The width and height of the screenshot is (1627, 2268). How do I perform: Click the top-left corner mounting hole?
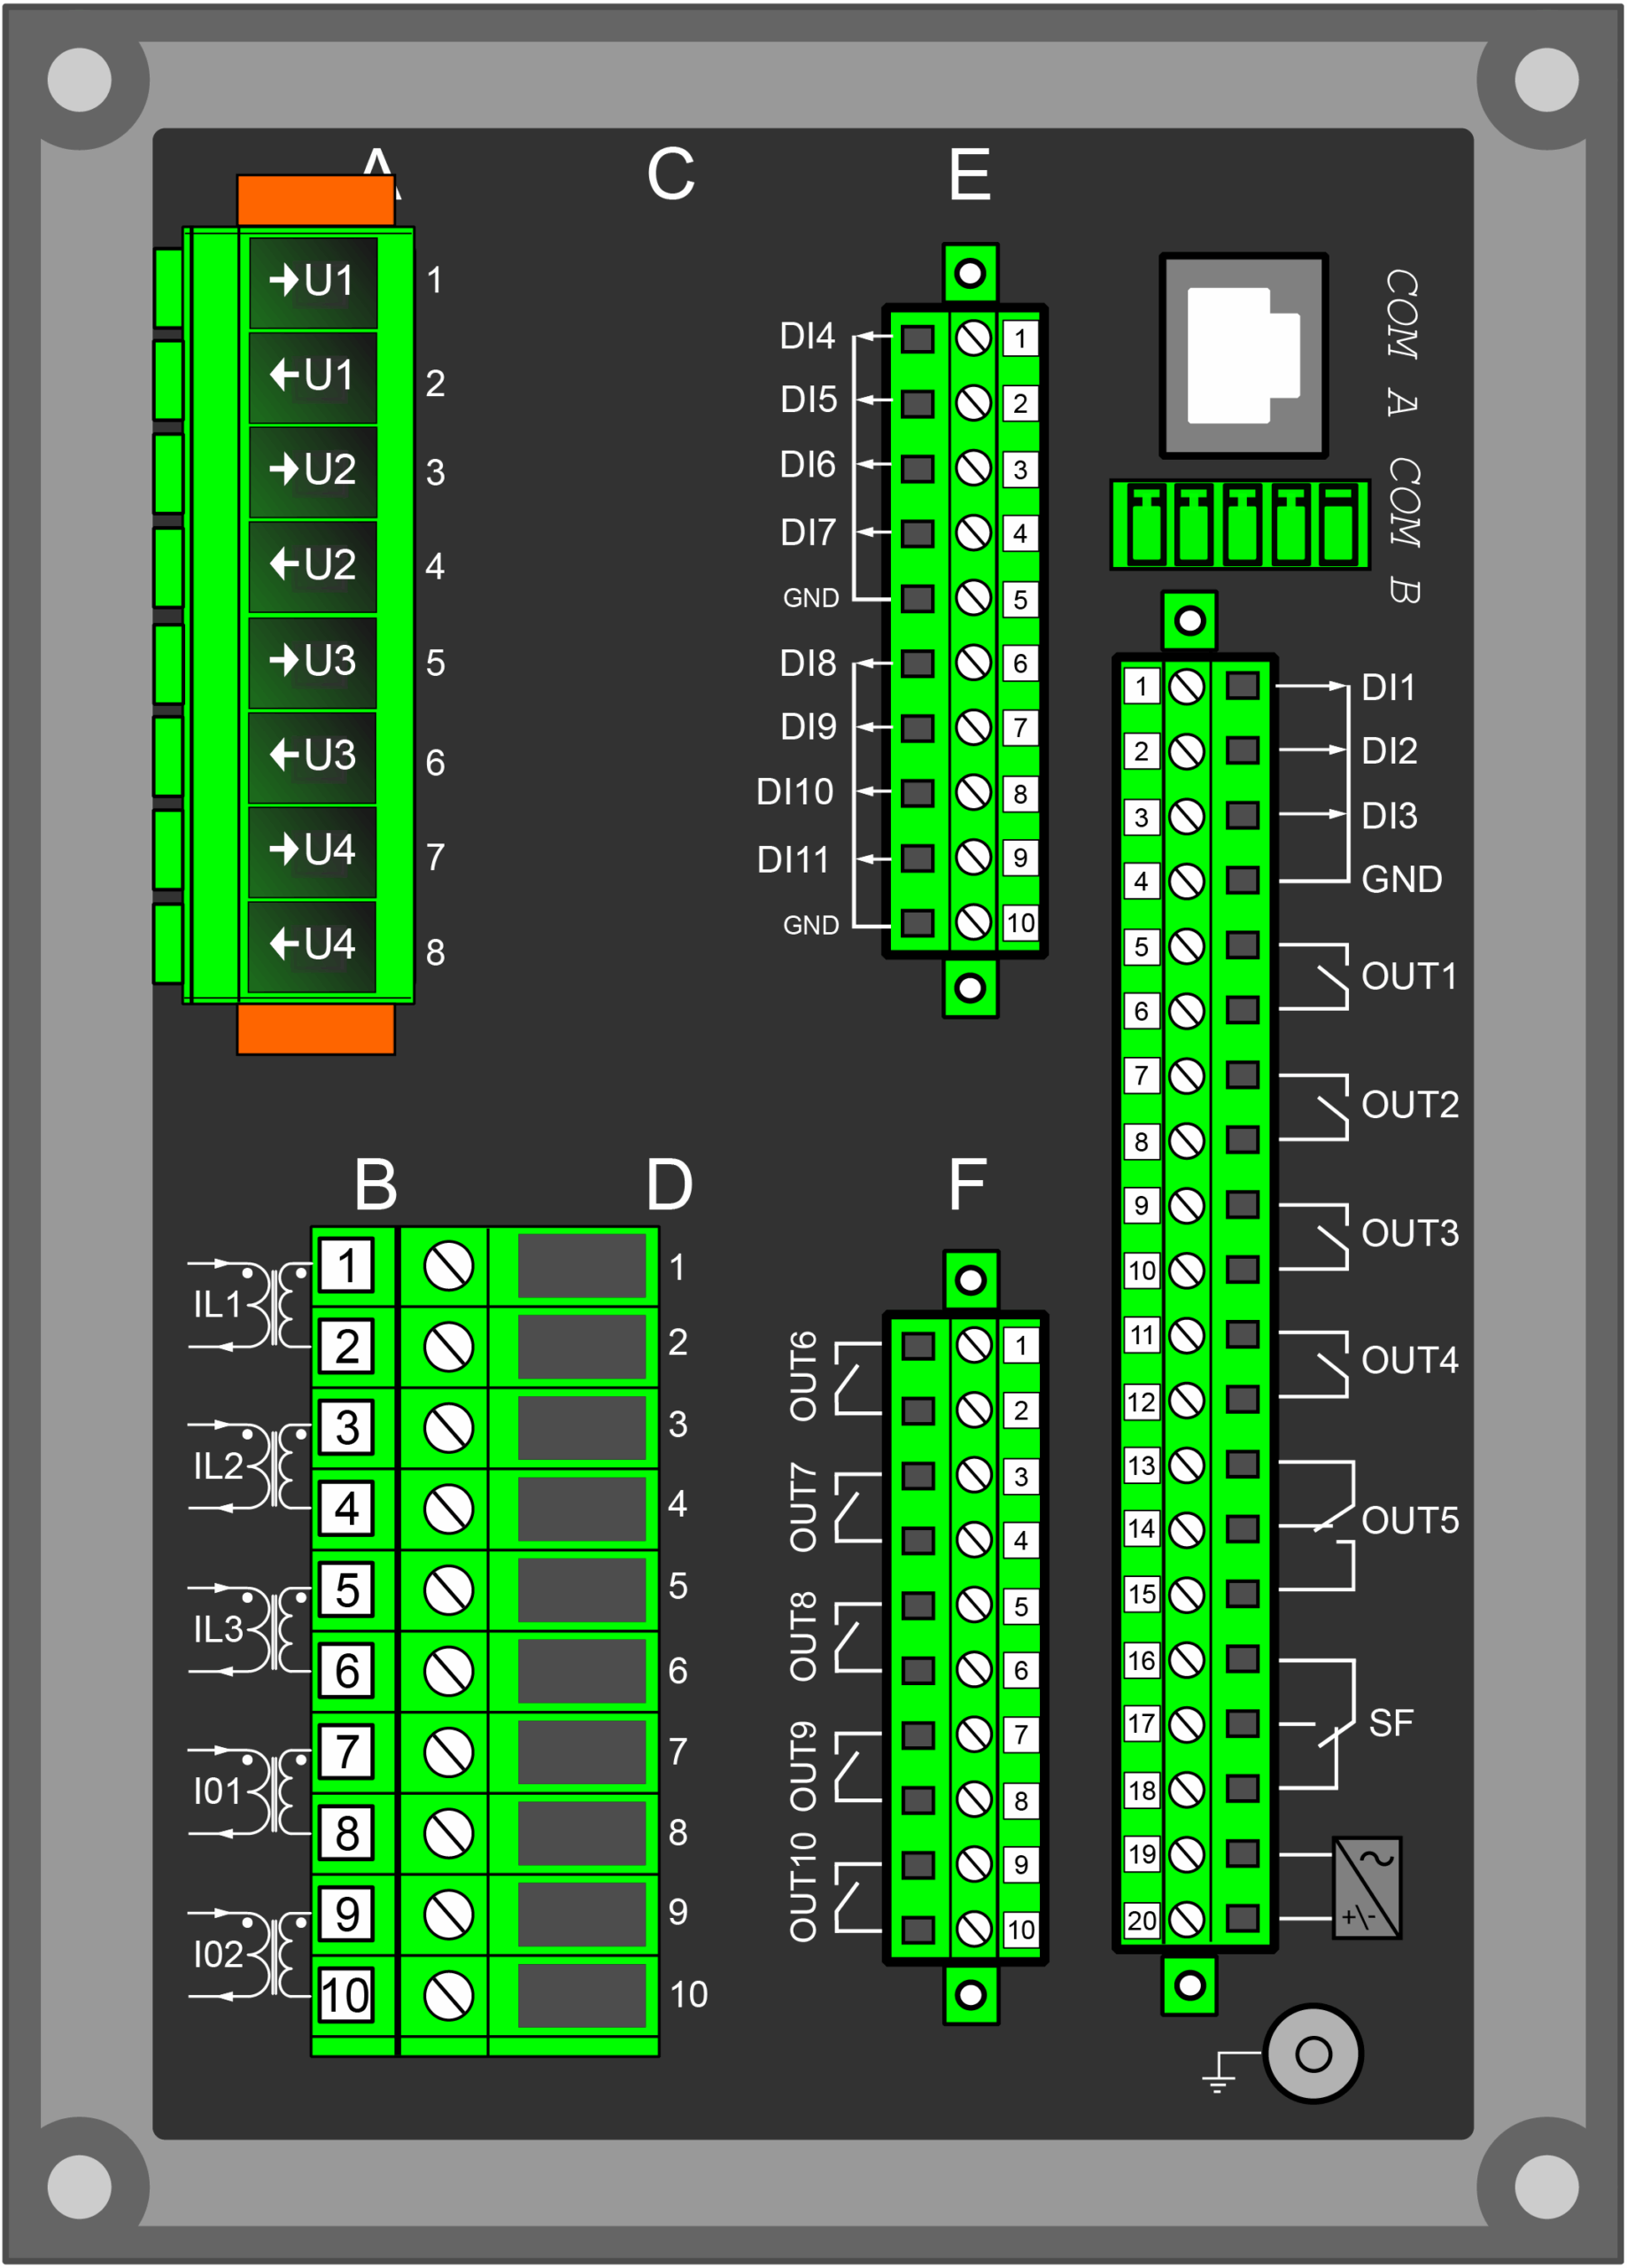pyautogui.click(x=79, y=80)
